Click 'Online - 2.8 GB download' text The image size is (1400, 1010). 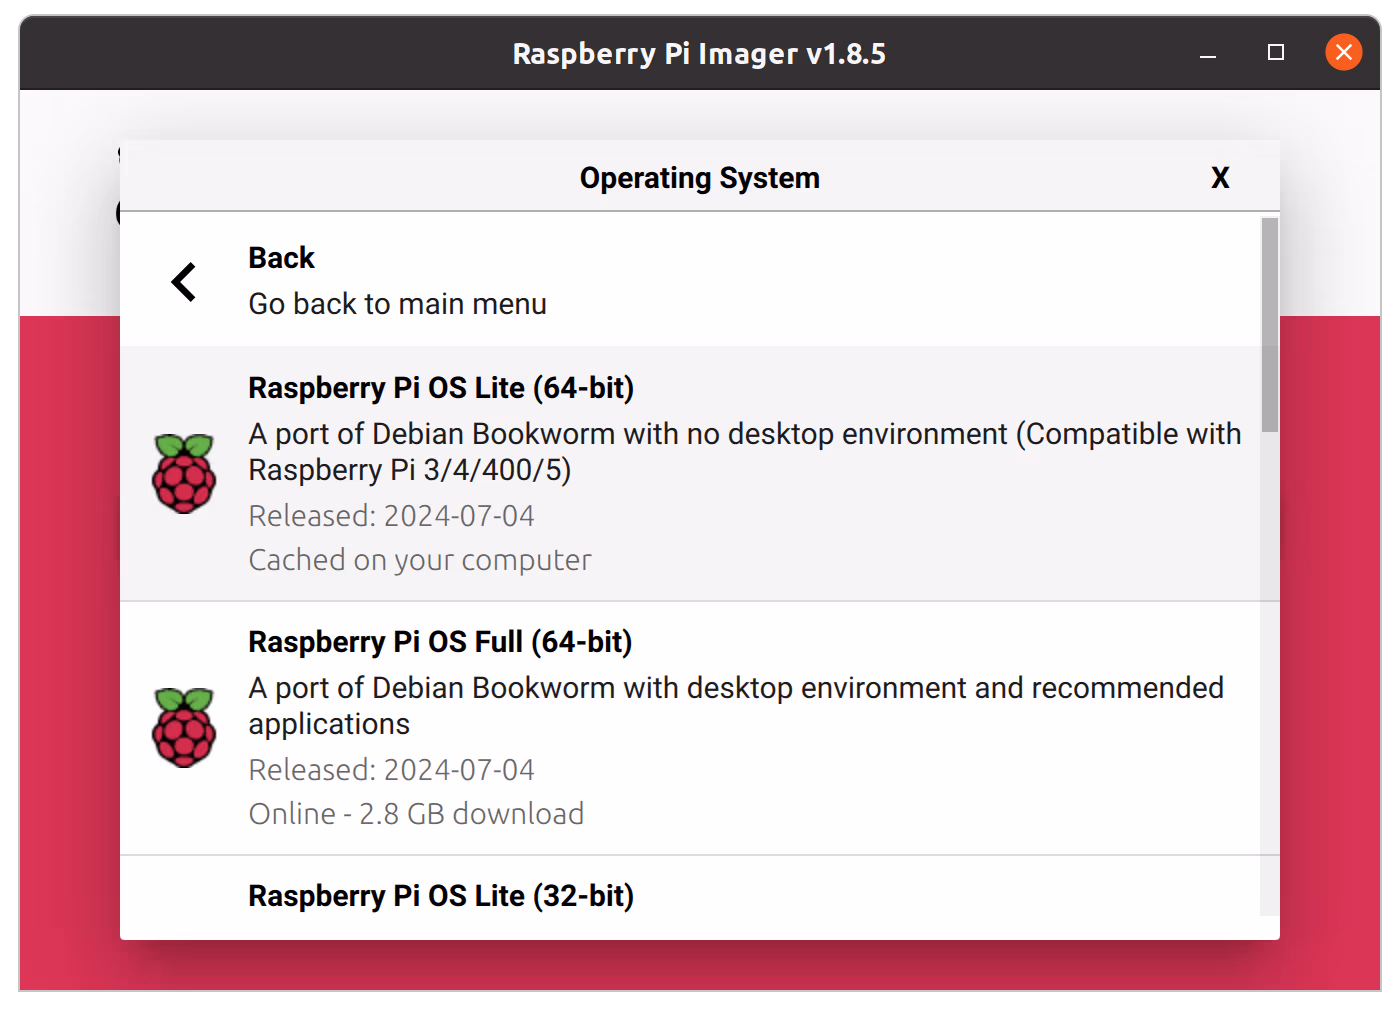(x=416, y=814)
